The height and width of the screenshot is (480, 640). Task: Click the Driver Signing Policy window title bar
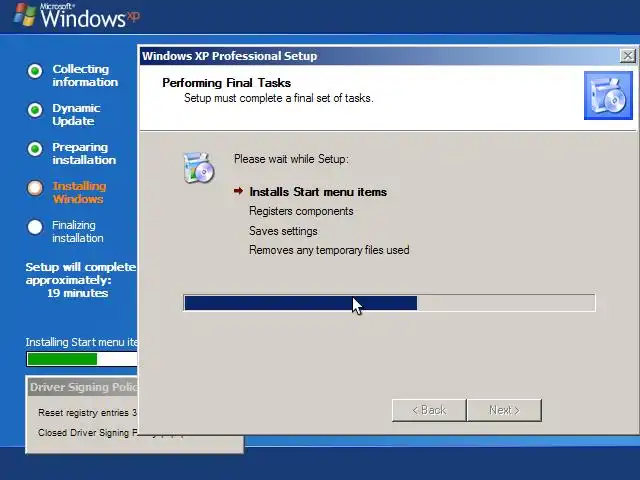83,387
